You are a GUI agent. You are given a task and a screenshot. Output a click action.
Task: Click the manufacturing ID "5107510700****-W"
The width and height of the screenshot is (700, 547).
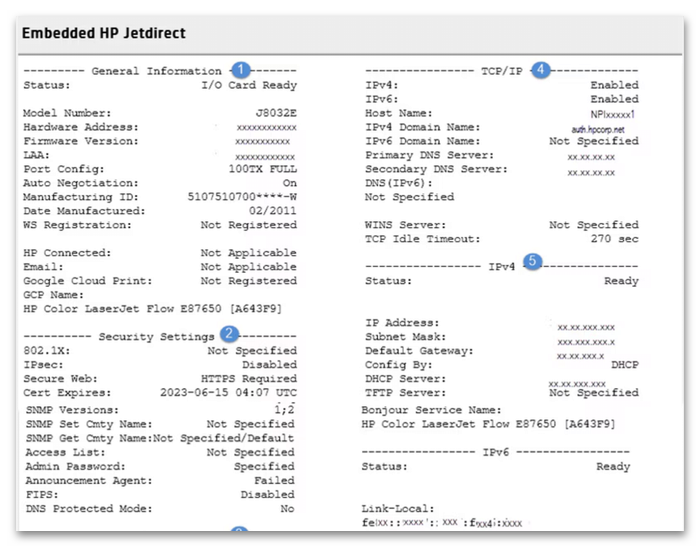(242, 197)
